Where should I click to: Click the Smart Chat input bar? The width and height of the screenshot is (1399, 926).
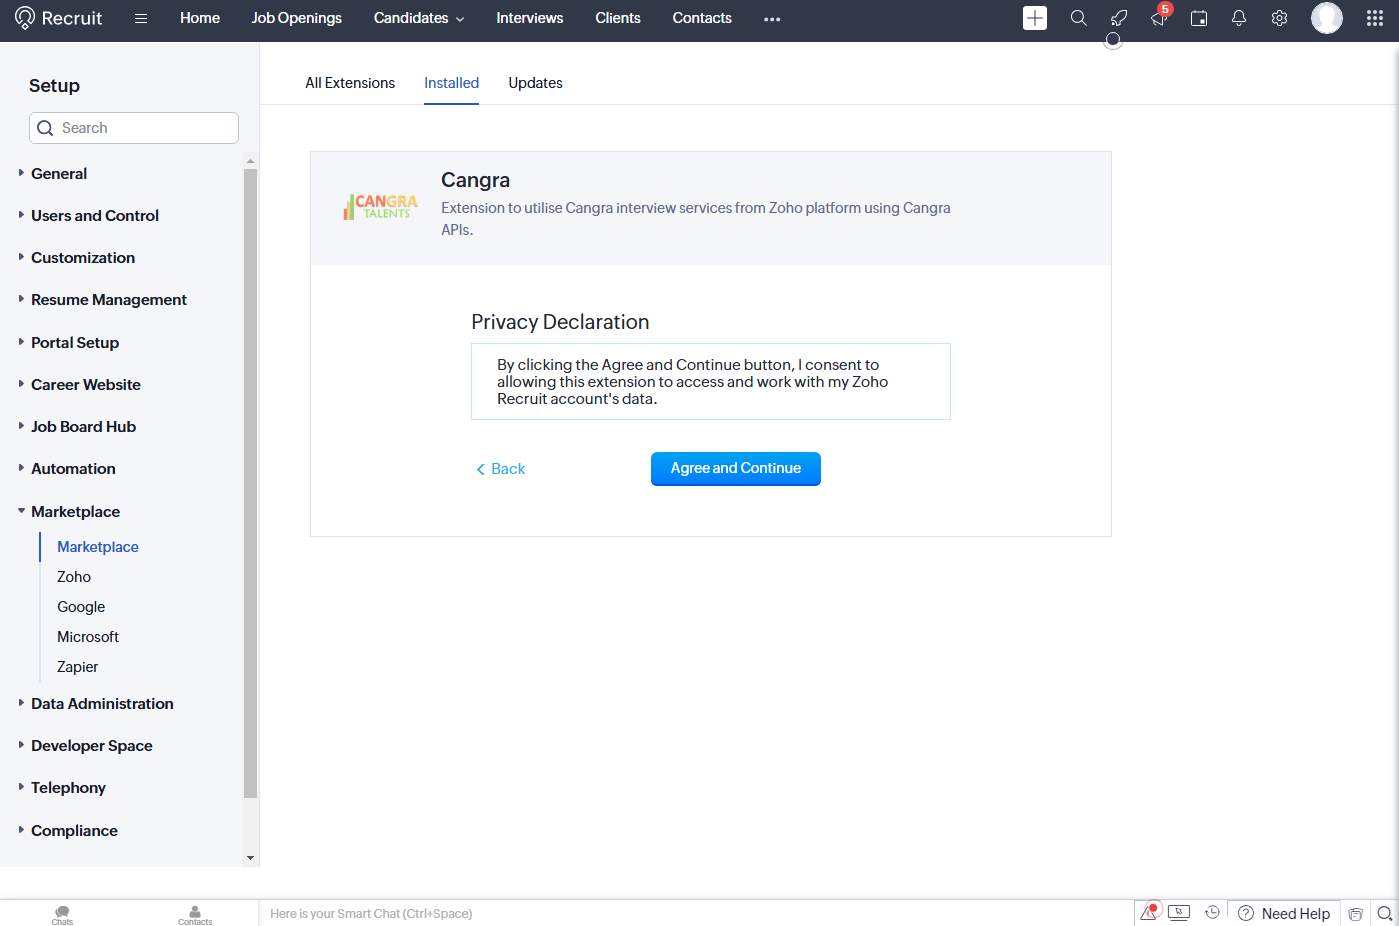(x=695, y=913)
